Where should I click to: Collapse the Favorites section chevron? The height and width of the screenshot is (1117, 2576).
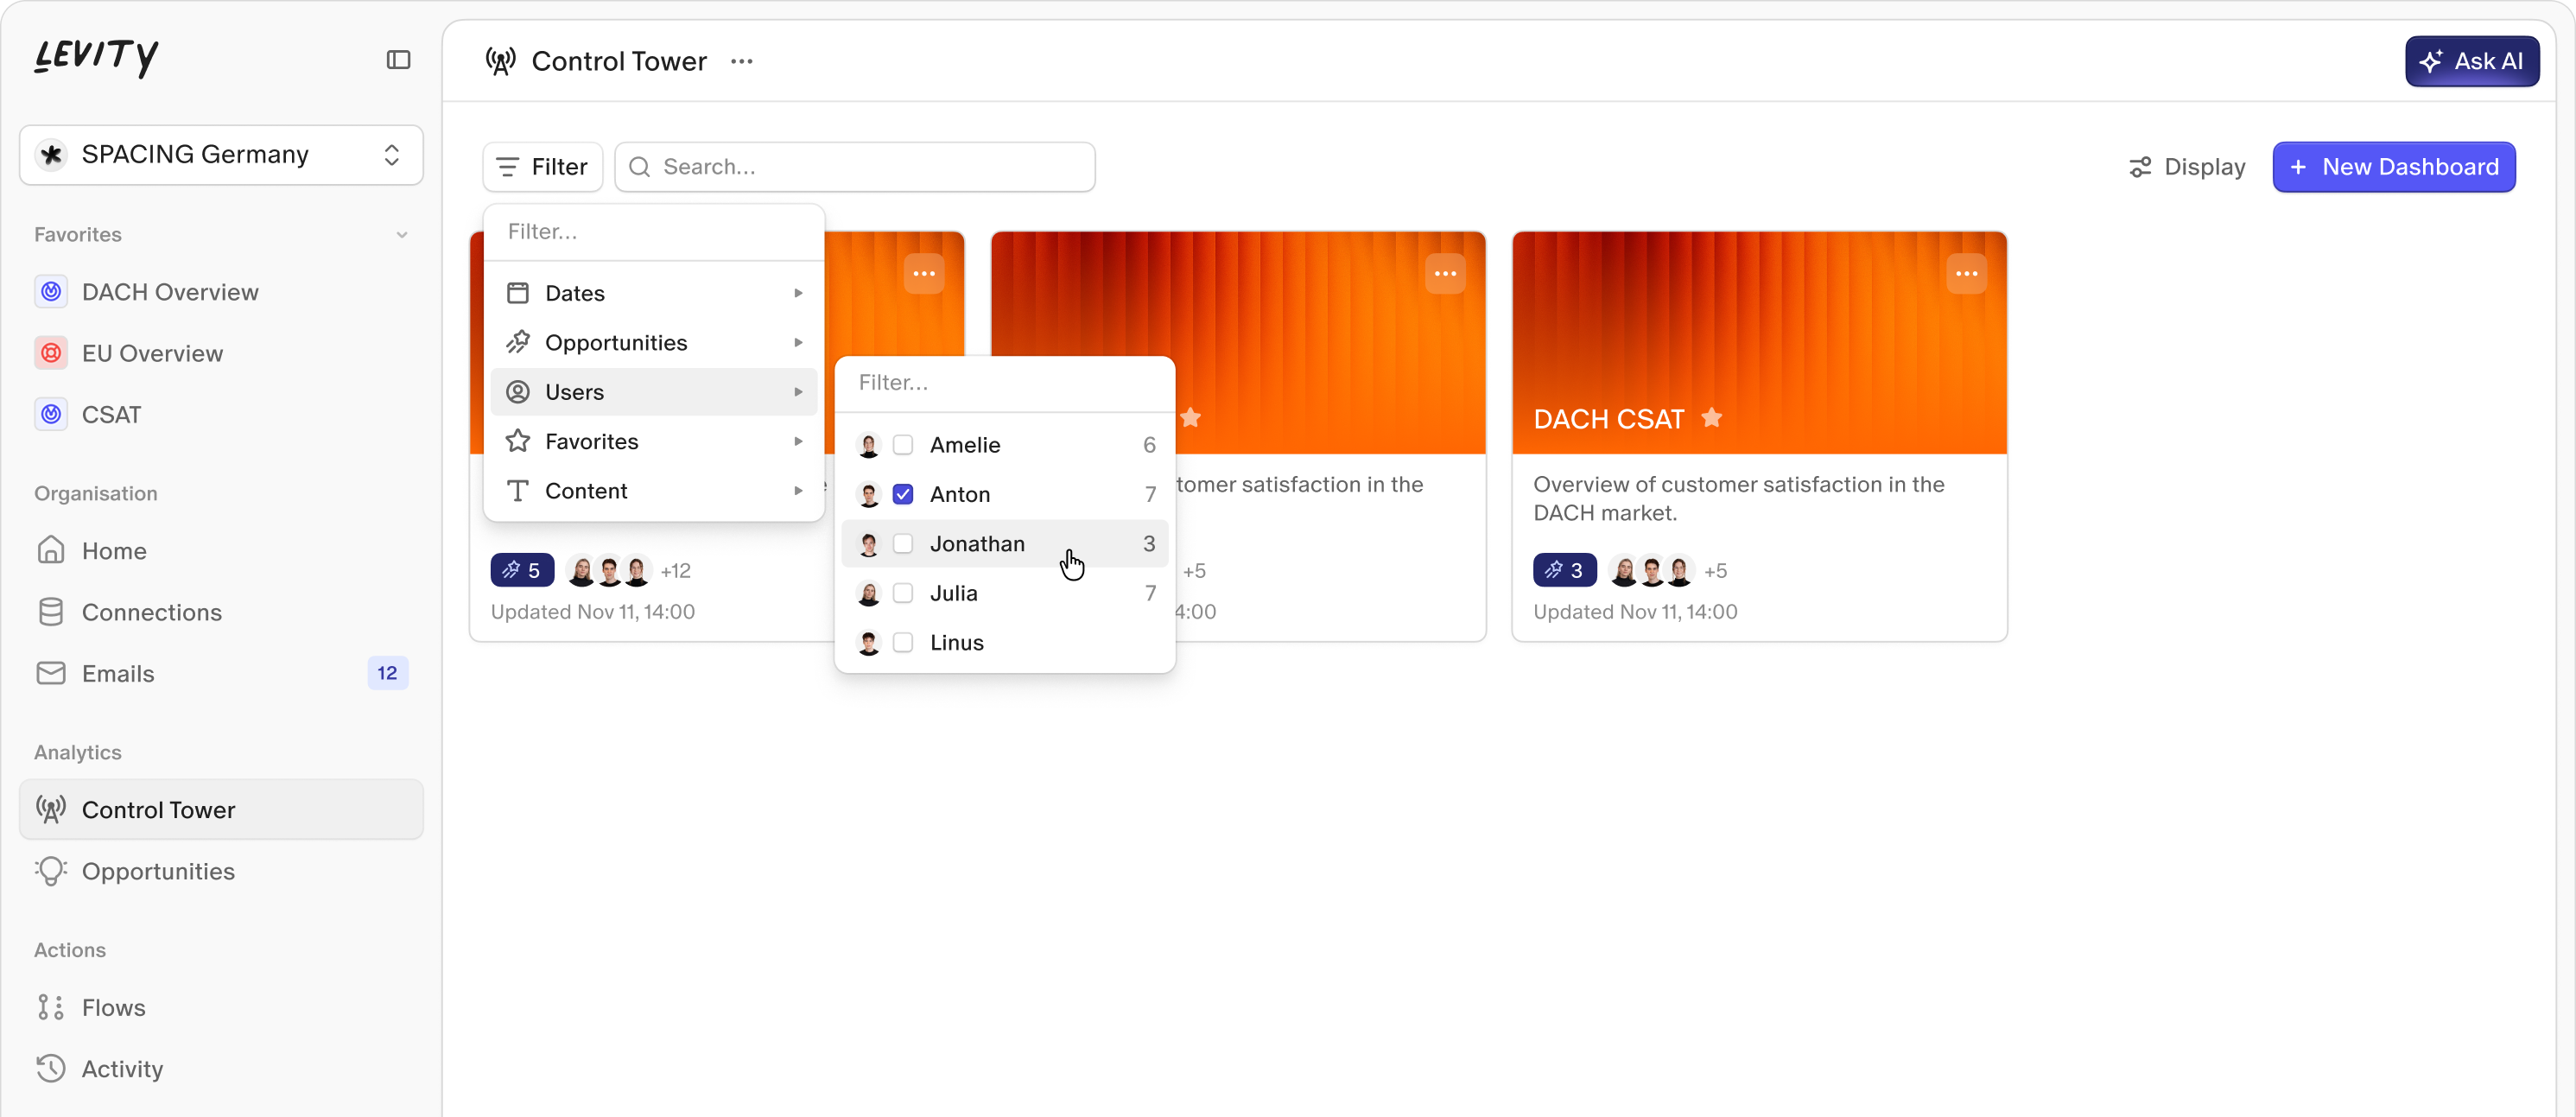click(401, 235)
